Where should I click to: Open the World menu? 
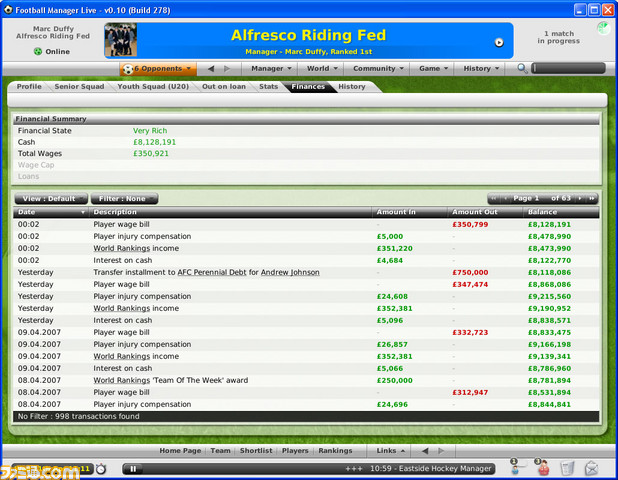(322, 69)
